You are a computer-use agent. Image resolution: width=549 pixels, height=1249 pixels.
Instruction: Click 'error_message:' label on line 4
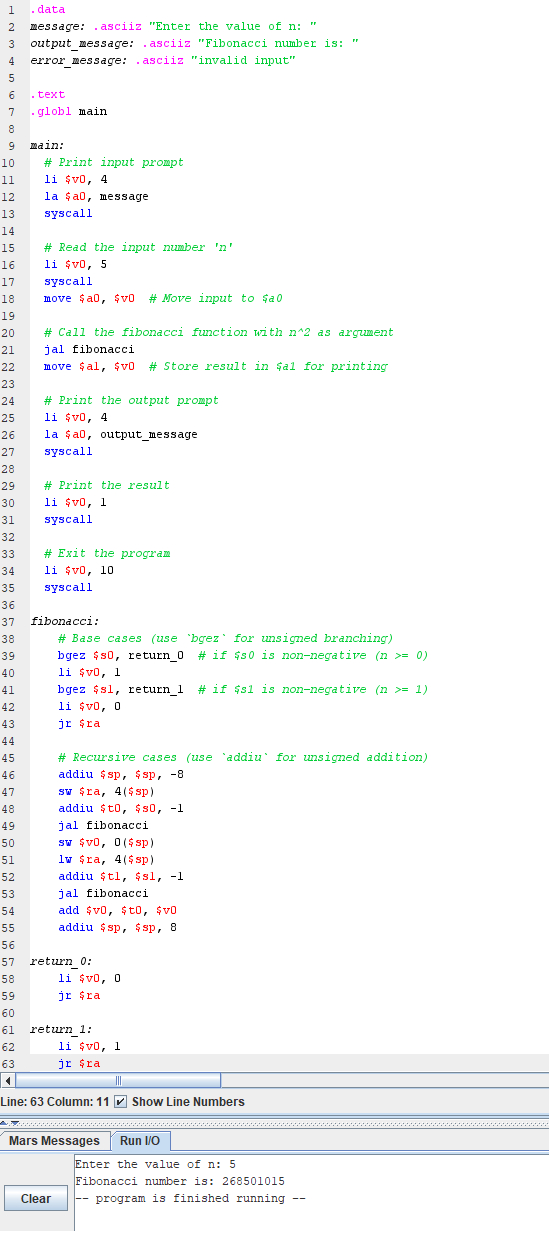(79, 60)
